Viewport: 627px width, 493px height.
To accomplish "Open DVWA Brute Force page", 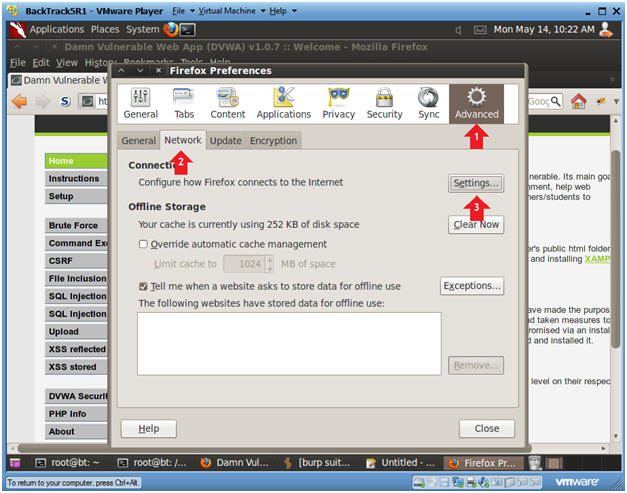I will [x=76, y=225].
